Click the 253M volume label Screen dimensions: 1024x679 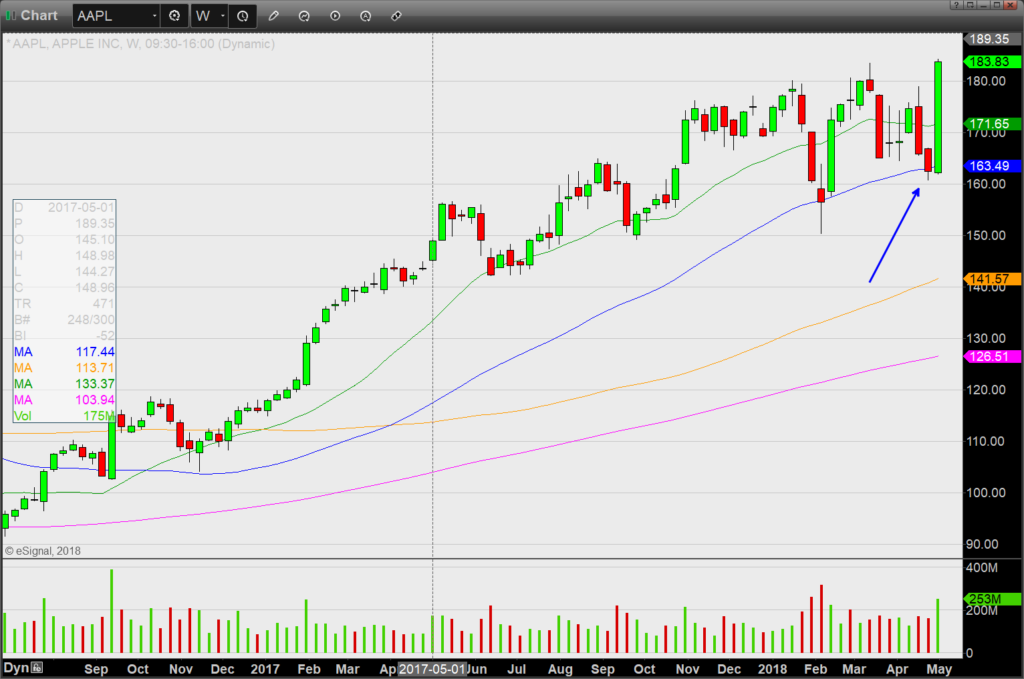pos(992,599)
